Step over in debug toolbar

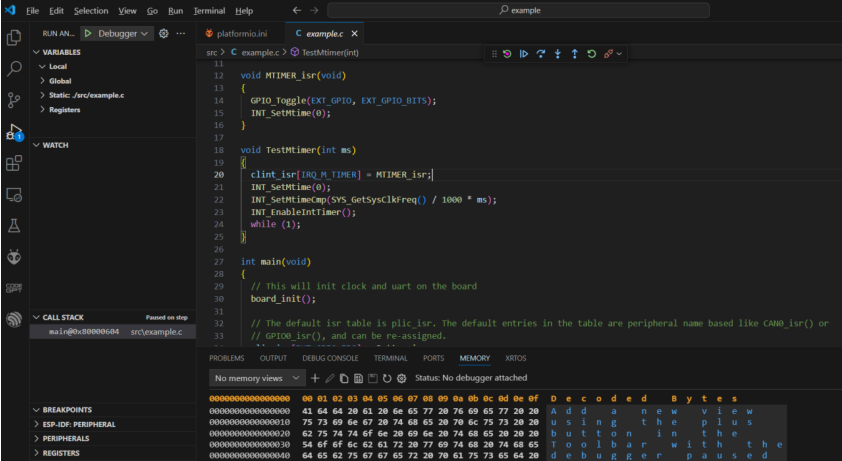(x=541, y=54)
